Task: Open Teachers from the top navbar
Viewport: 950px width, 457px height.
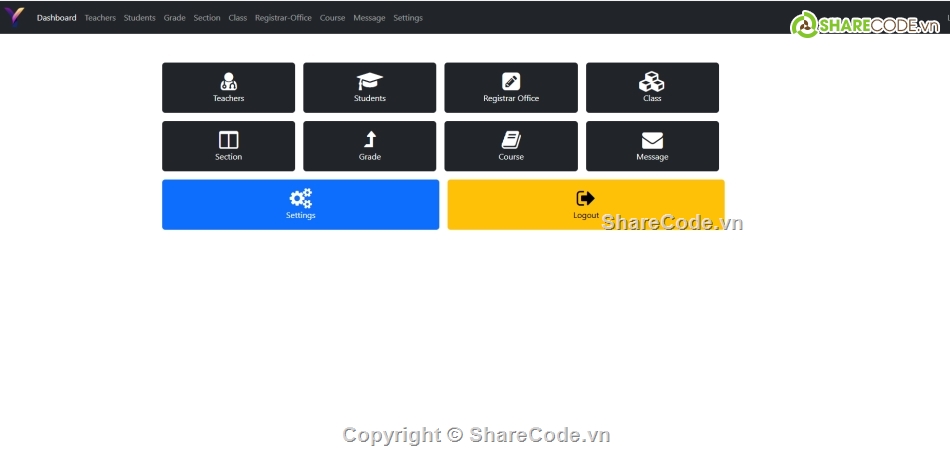Action: click(x=100, y=18)
